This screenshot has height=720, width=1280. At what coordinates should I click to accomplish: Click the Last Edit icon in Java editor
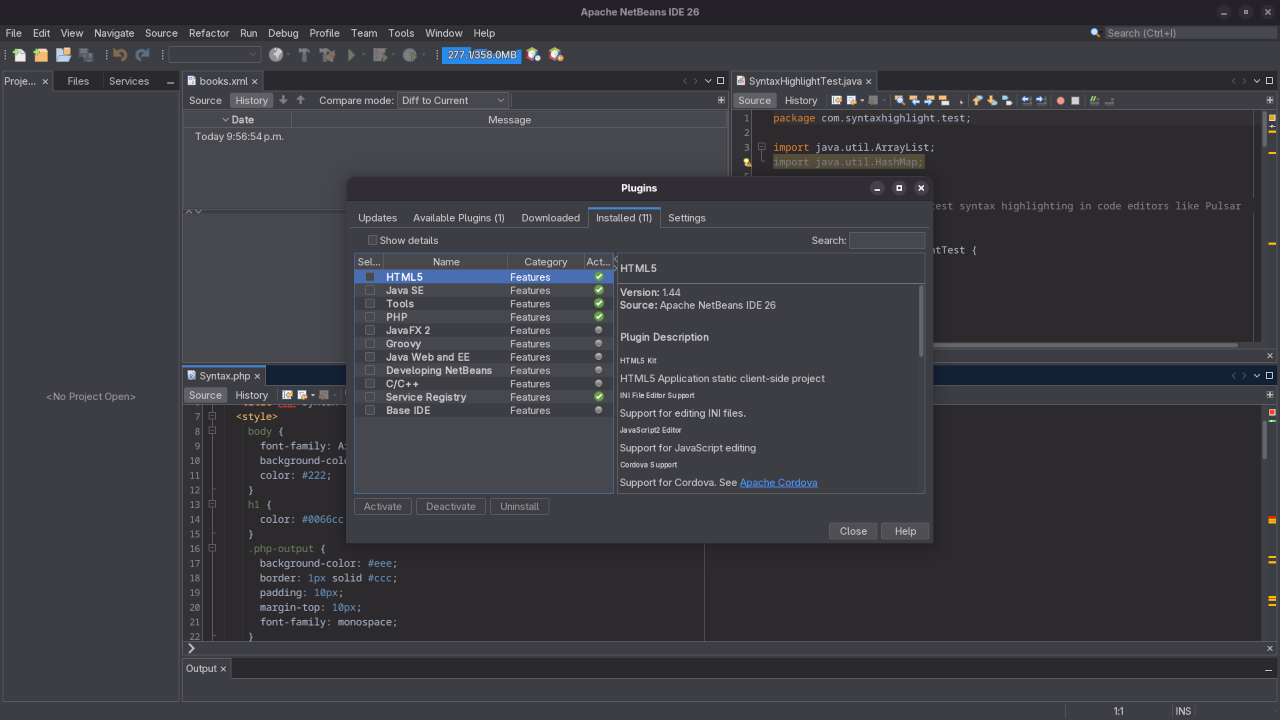(836, 100)
